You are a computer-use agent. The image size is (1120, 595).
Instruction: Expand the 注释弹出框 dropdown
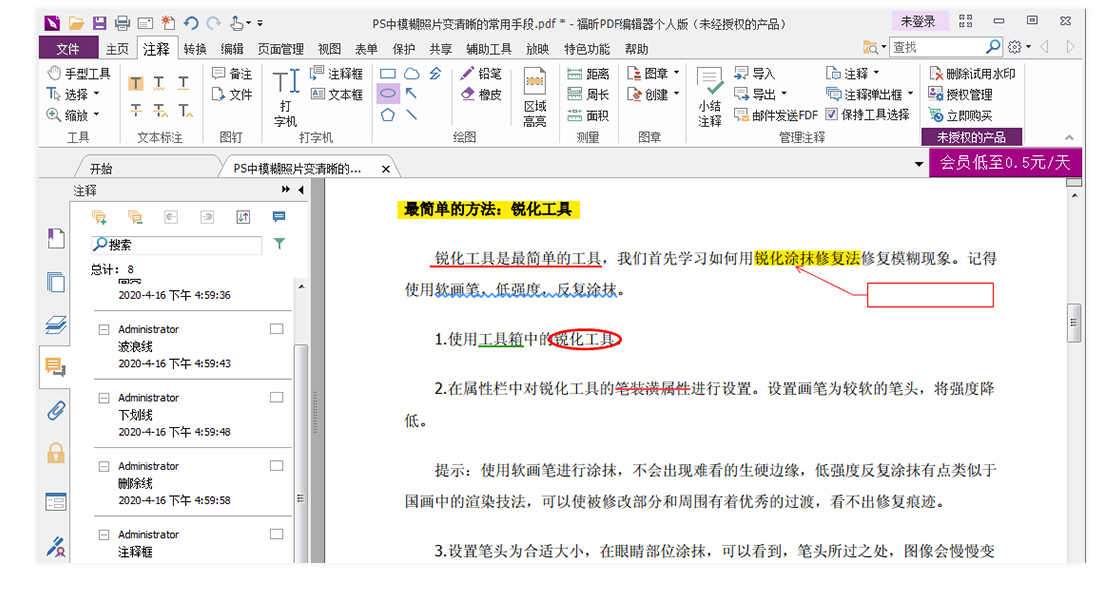click(x=910, y=94)
